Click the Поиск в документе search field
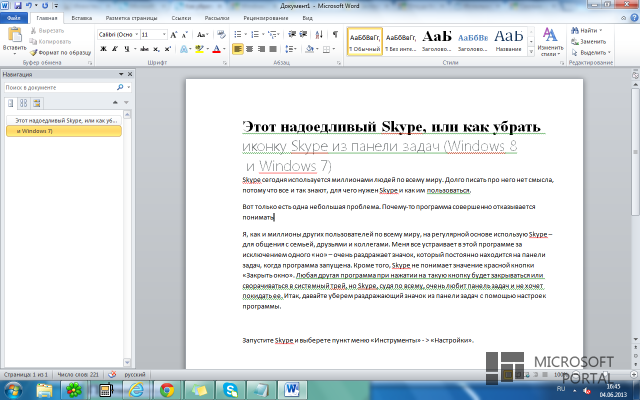This screenshot has height=400, width=640. 60,87
